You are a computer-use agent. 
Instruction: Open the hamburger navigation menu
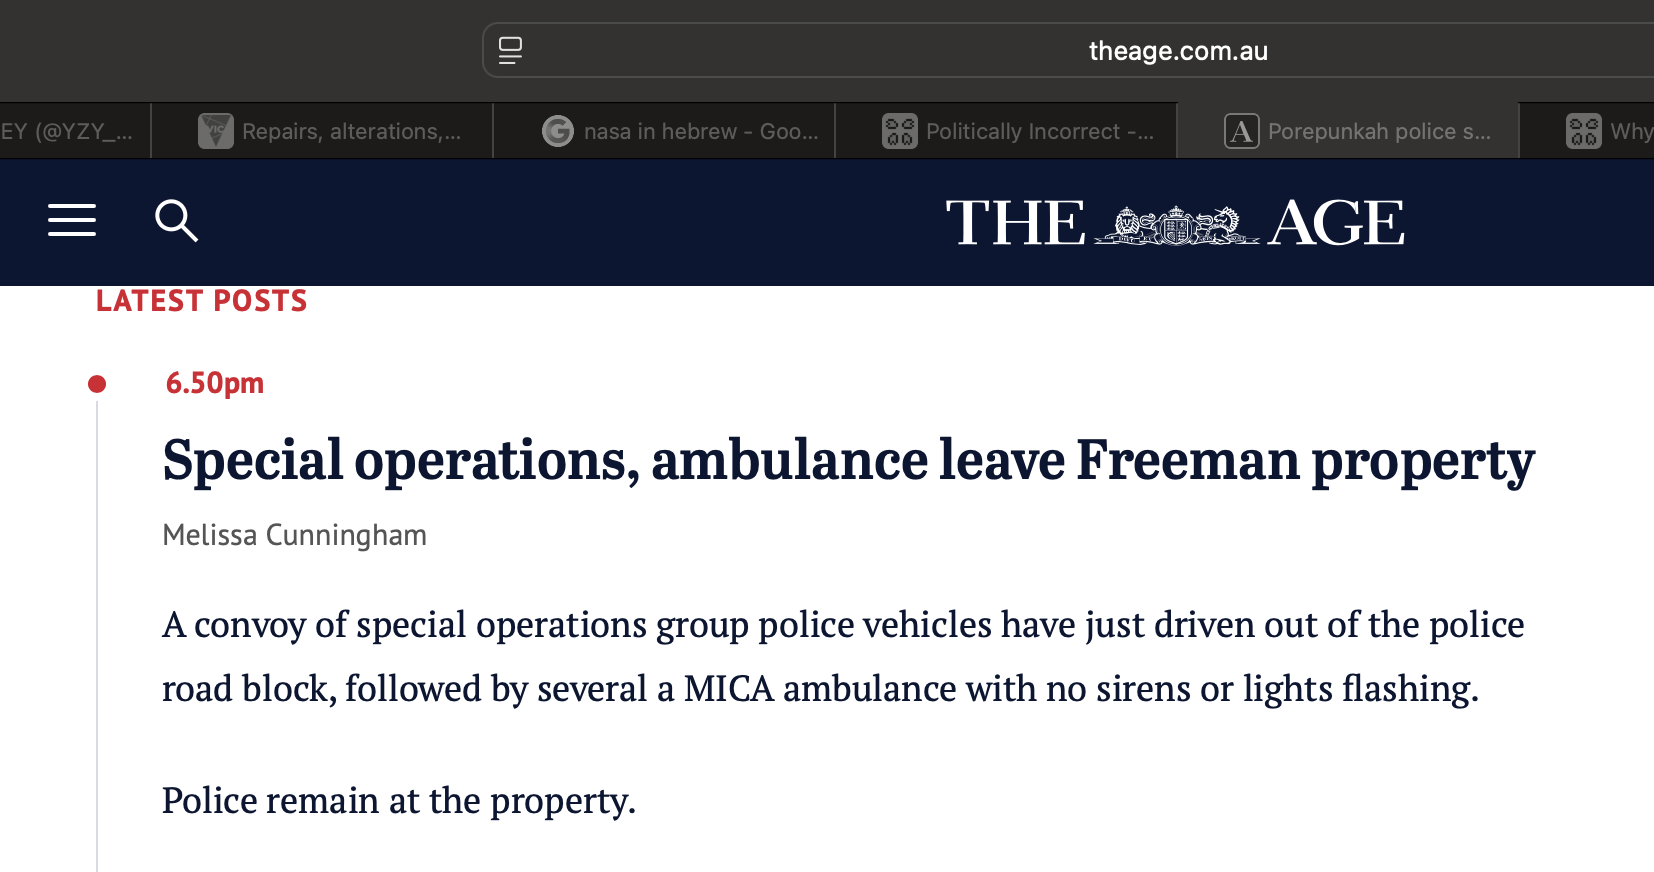[72, 220]
